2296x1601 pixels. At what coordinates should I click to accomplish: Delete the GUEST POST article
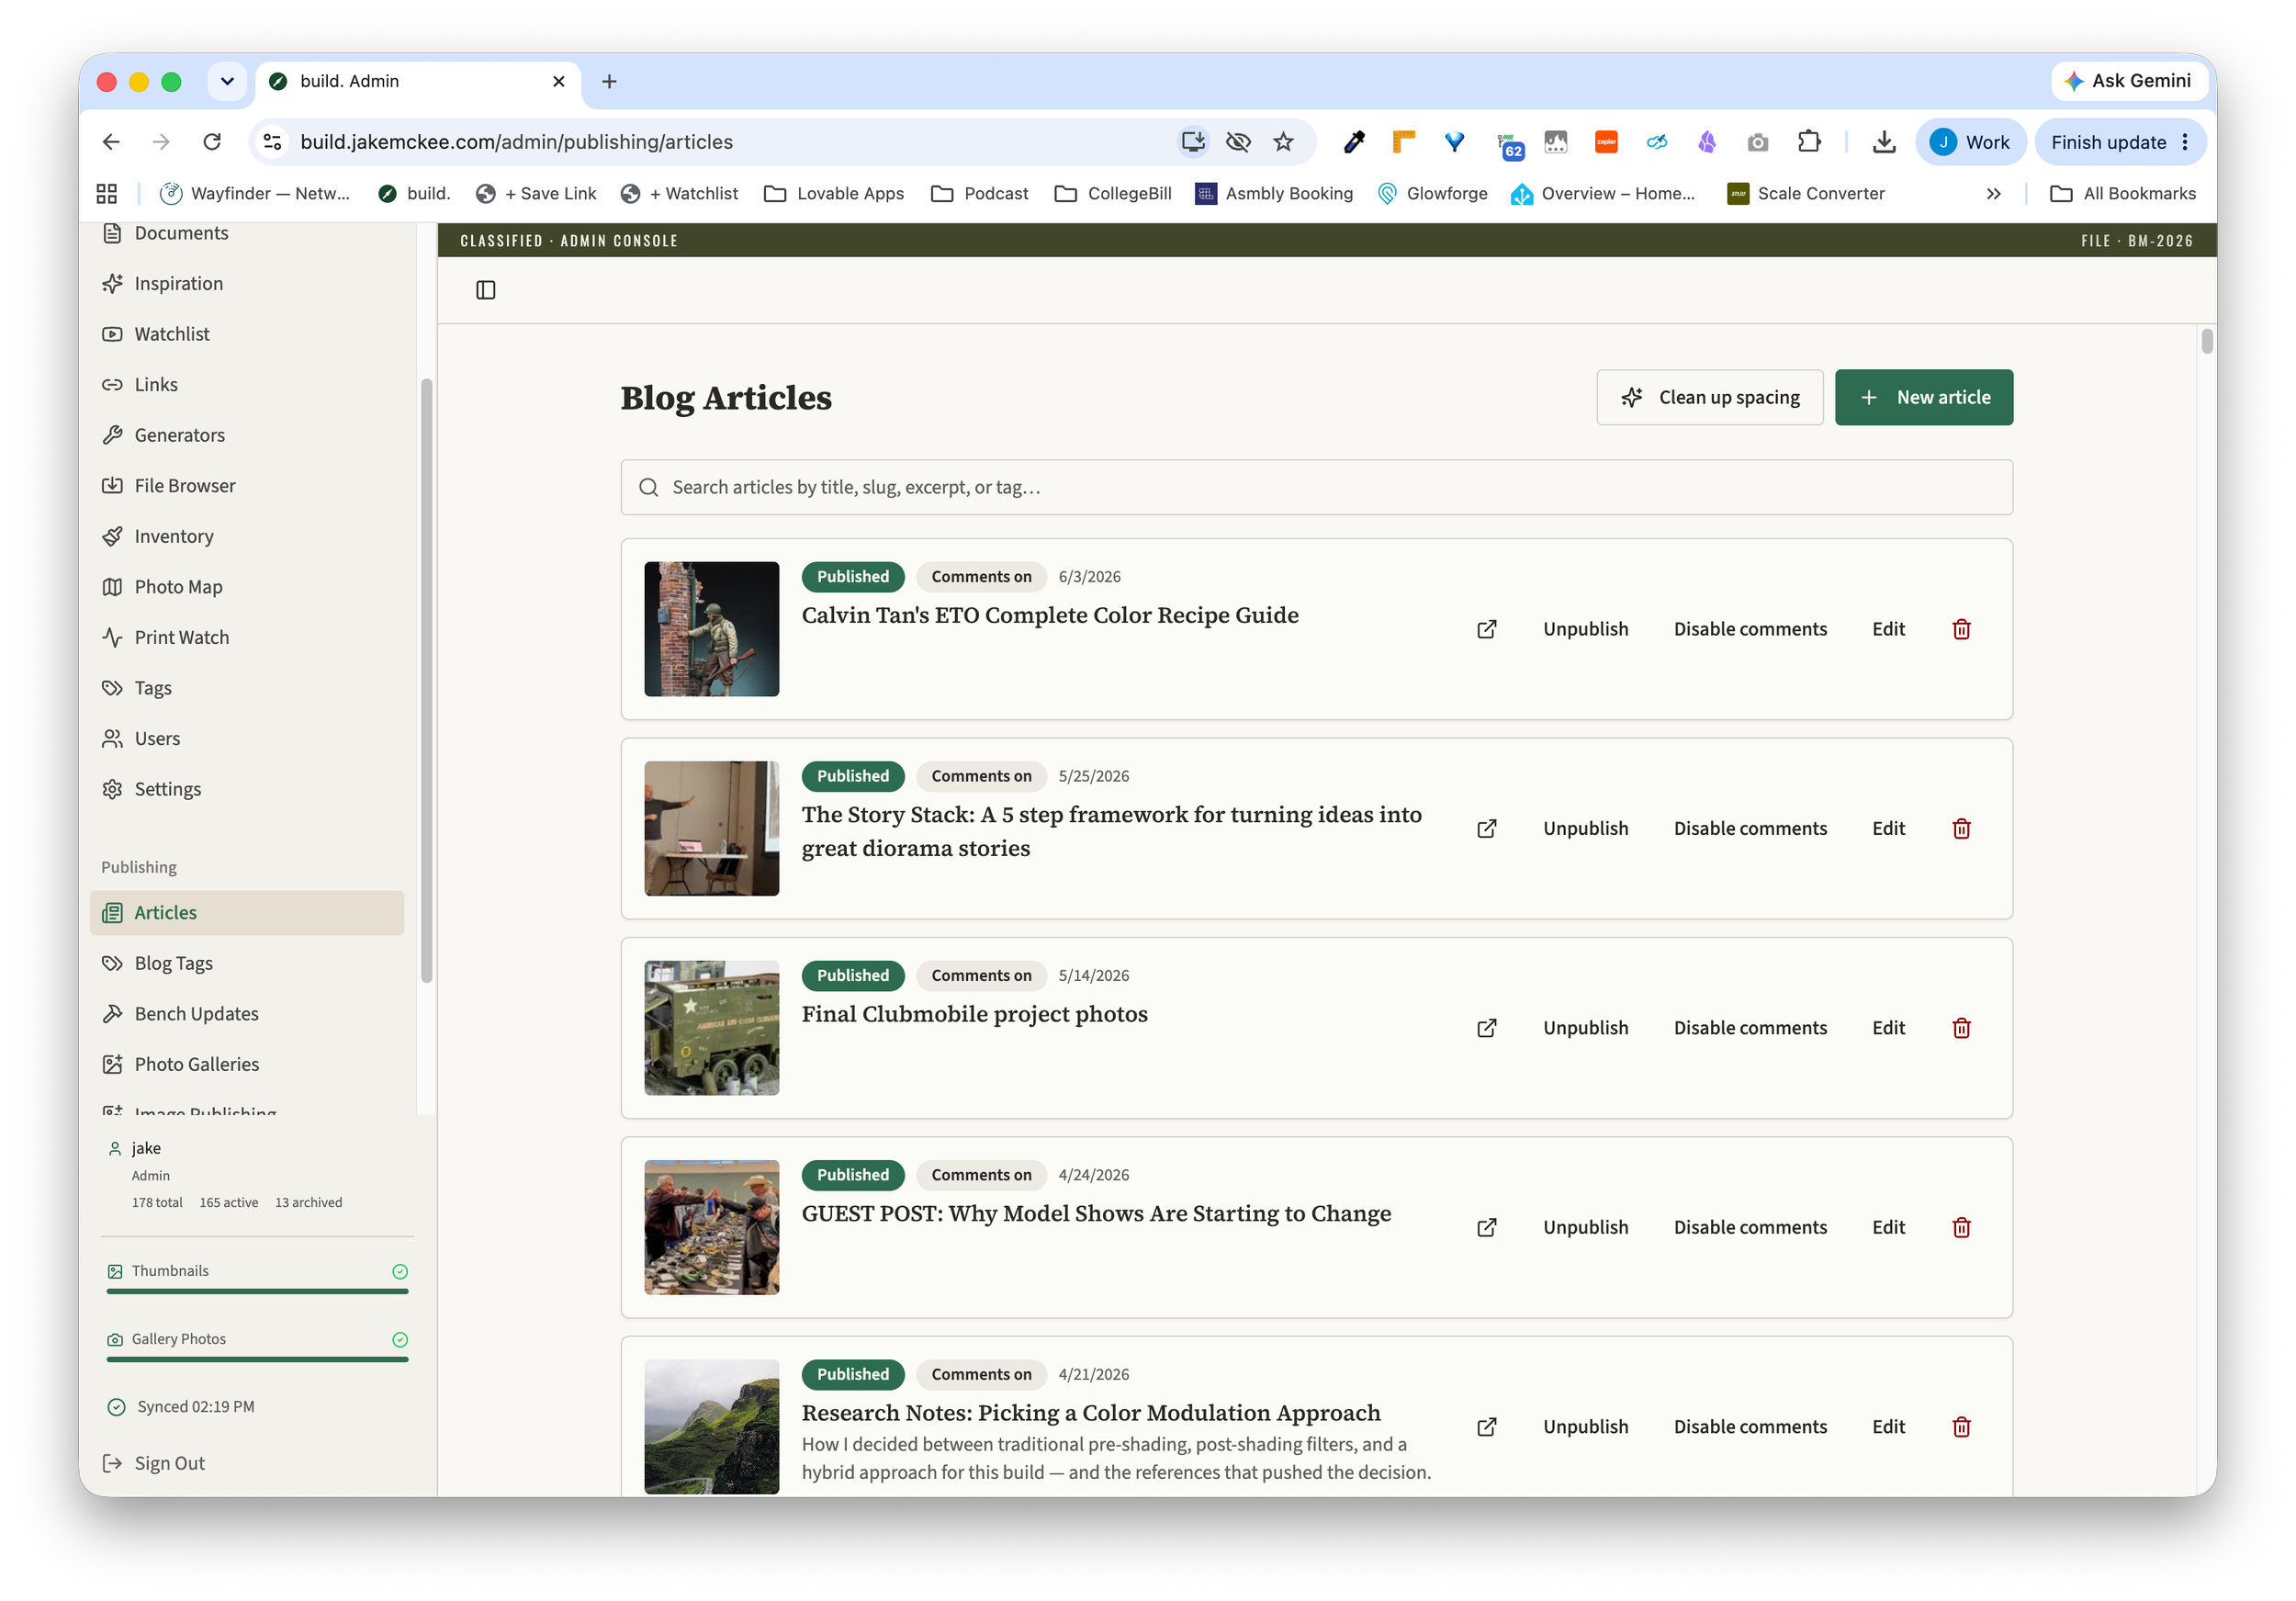coord(1961,1227)
